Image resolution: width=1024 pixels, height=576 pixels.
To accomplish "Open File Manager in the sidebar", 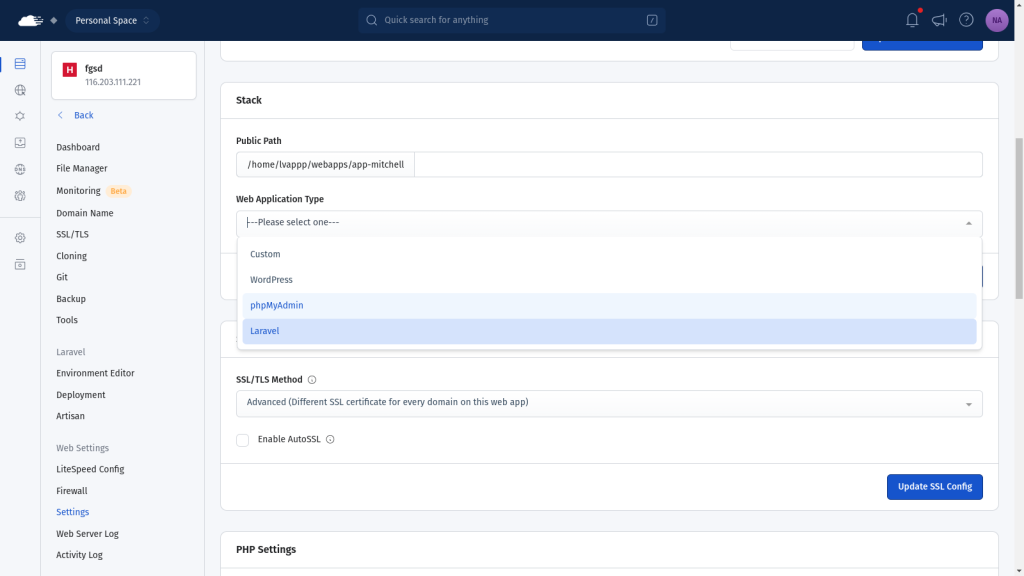I will point(82,169).
